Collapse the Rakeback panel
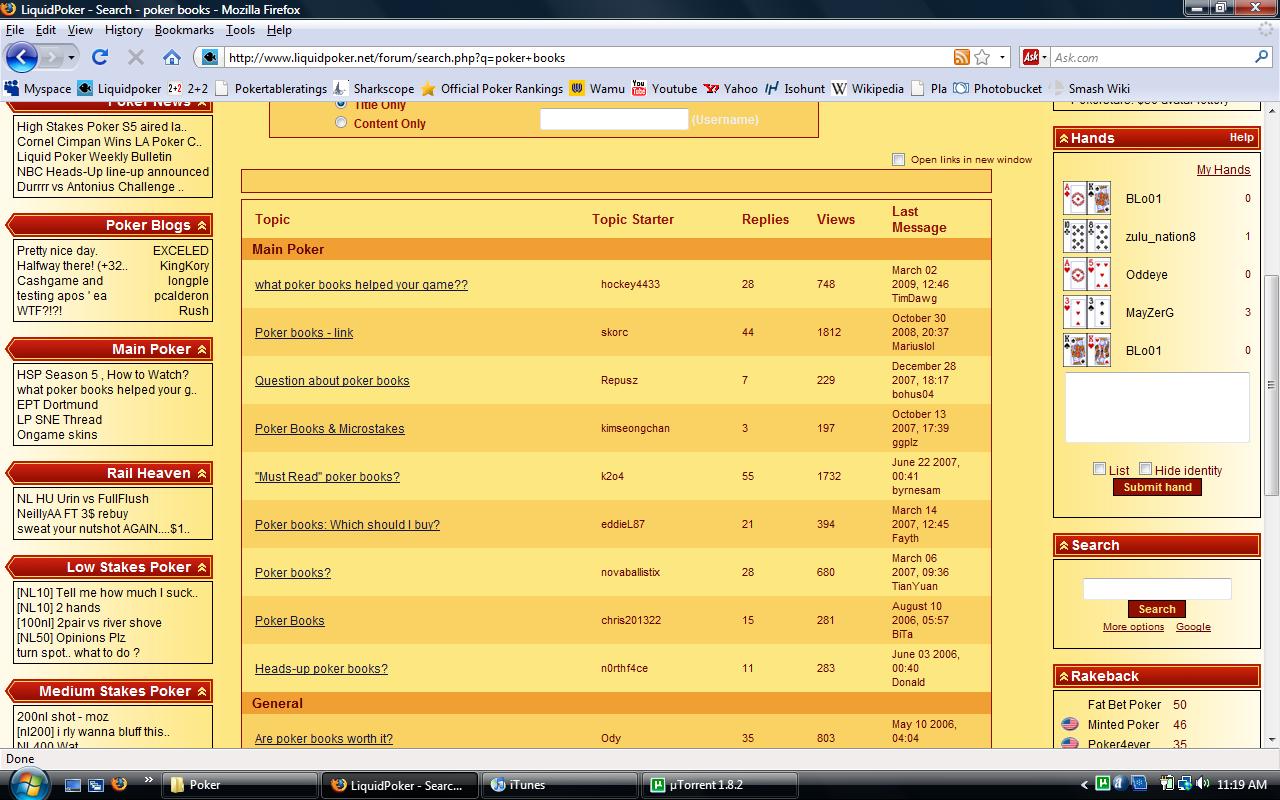Viewport: 1280px width, 800px height. (x=1064, y=676)
